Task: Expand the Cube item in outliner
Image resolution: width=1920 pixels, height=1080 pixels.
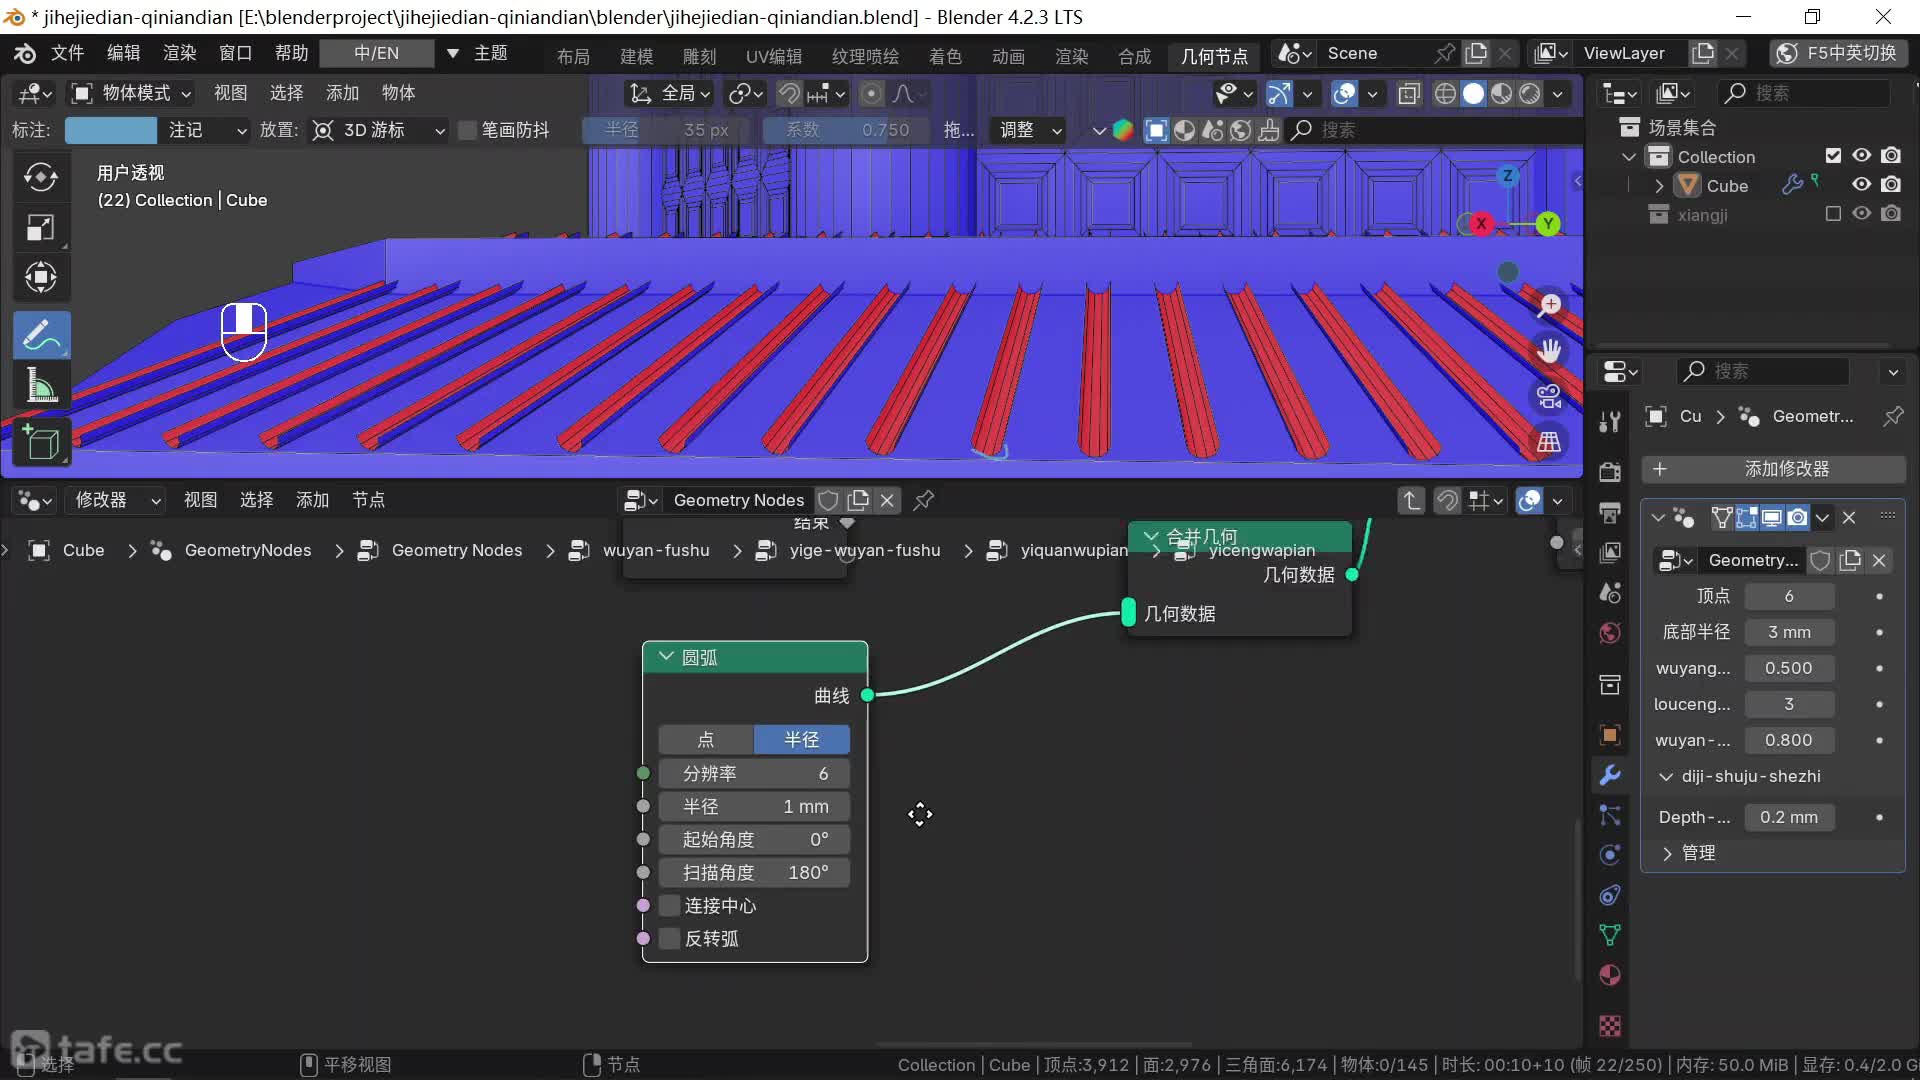Action: point(1659,186)
